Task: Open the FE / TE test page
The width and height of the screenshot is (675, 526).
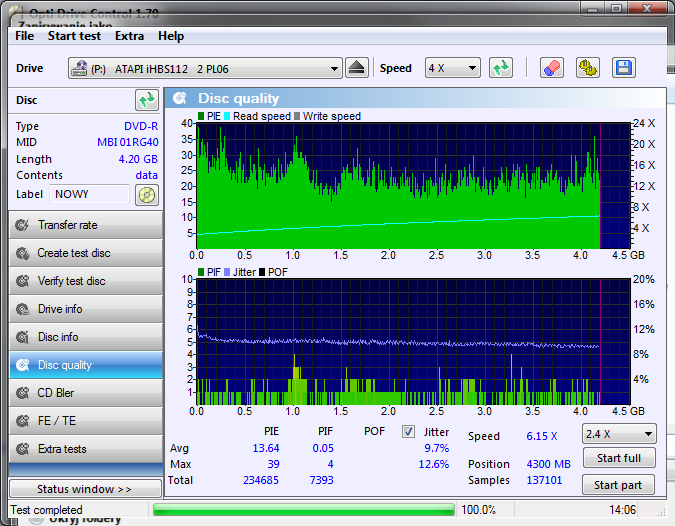Action: coord(86,421)
